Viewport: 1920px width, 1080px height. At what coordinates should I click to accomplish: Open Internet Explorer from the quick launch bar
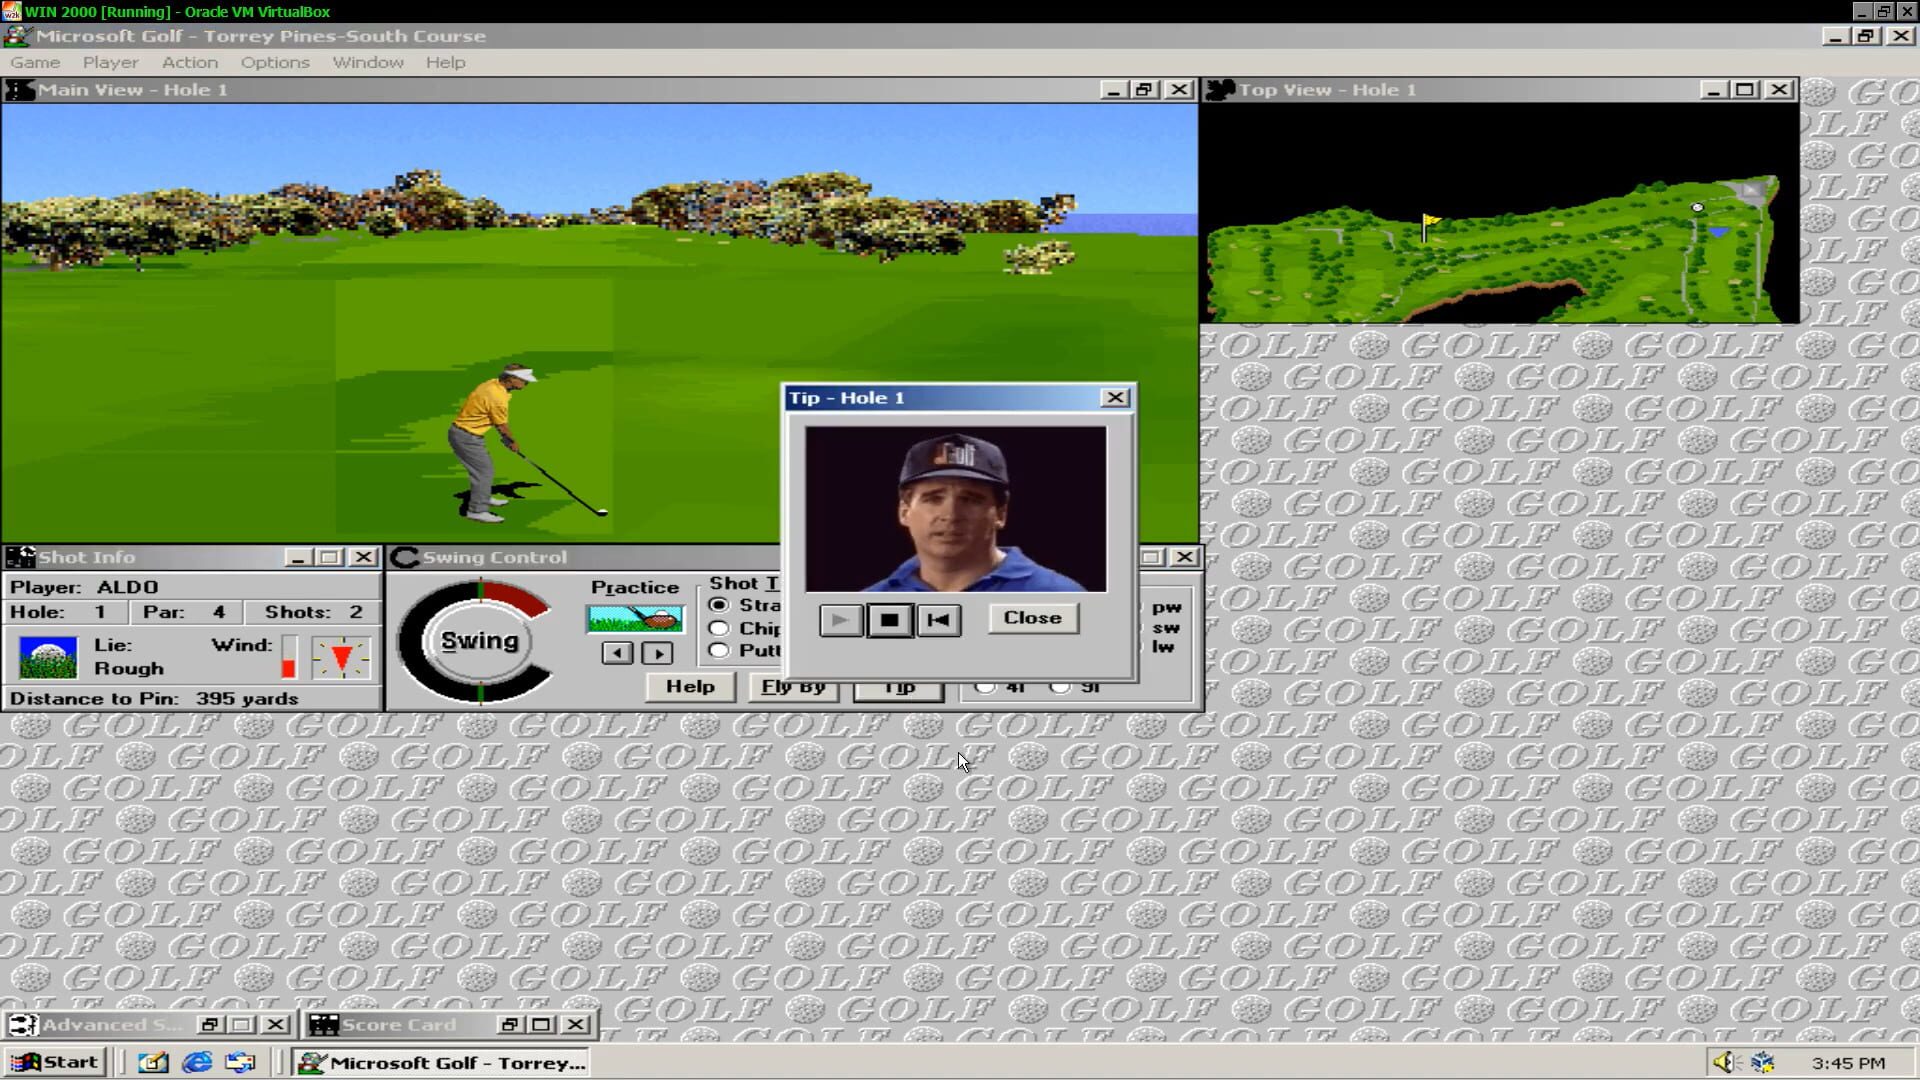pos(196,1062)
